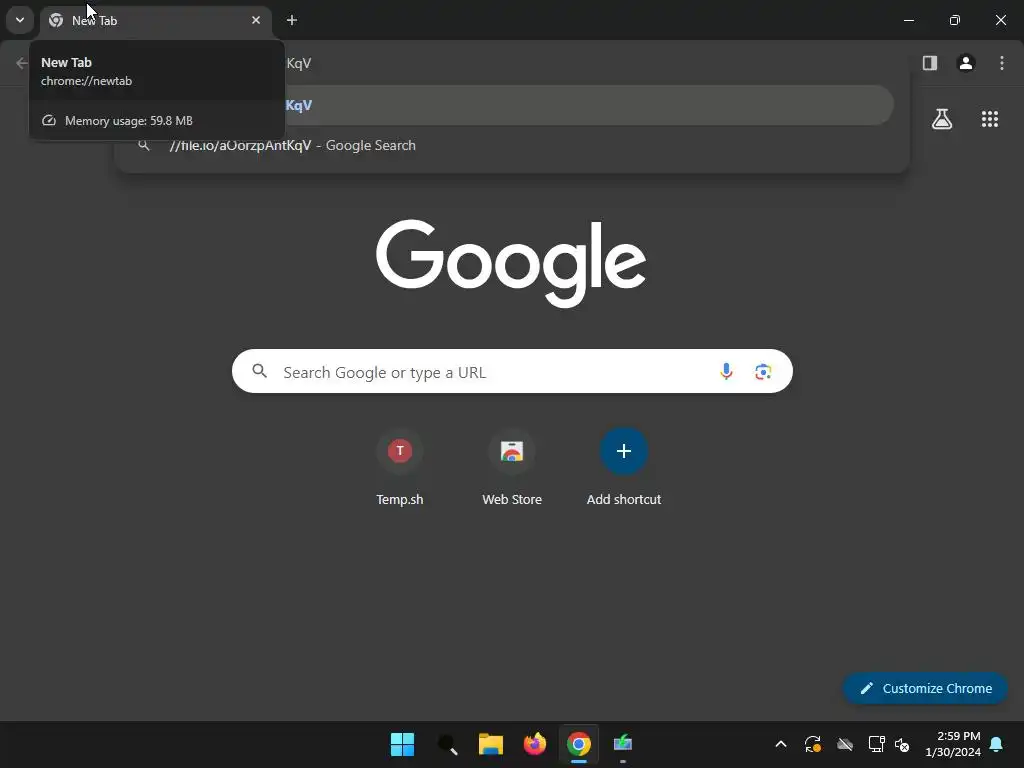Focus the Search Google or type a URL box
The height and width of the screenshot is (768, 1024).
click(x=512, y=372)
